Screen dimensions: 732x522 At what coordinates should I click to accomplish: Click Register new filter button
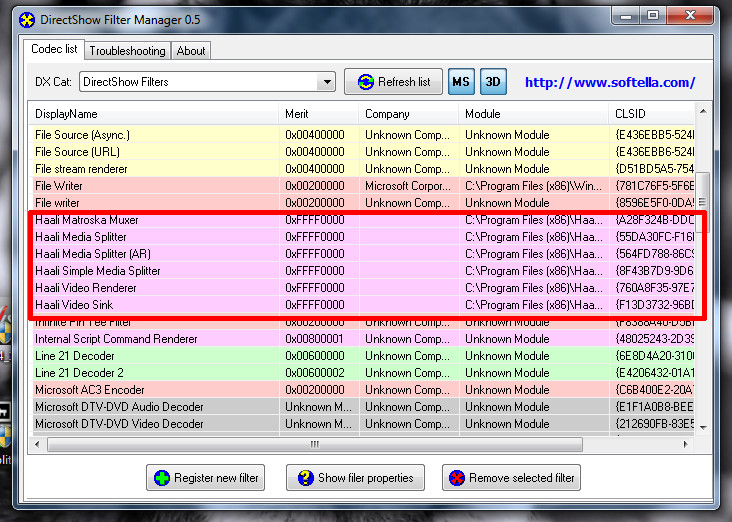205,478
